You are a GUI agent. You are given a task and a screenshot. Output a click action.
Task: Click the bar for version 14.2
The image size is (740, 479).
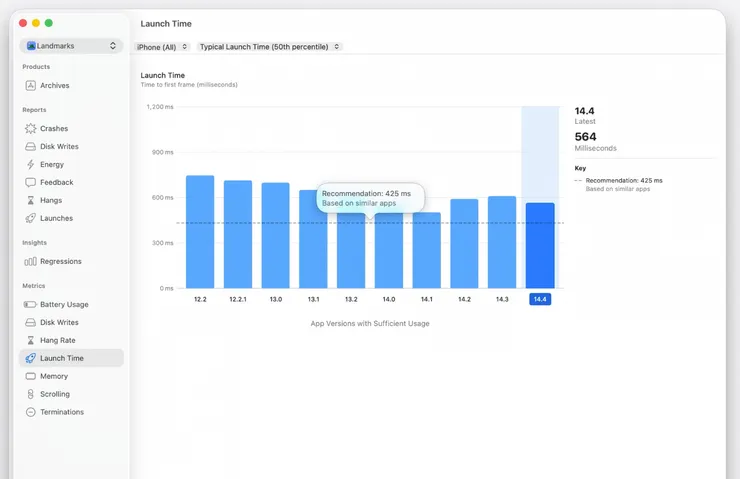pos(464,243)
